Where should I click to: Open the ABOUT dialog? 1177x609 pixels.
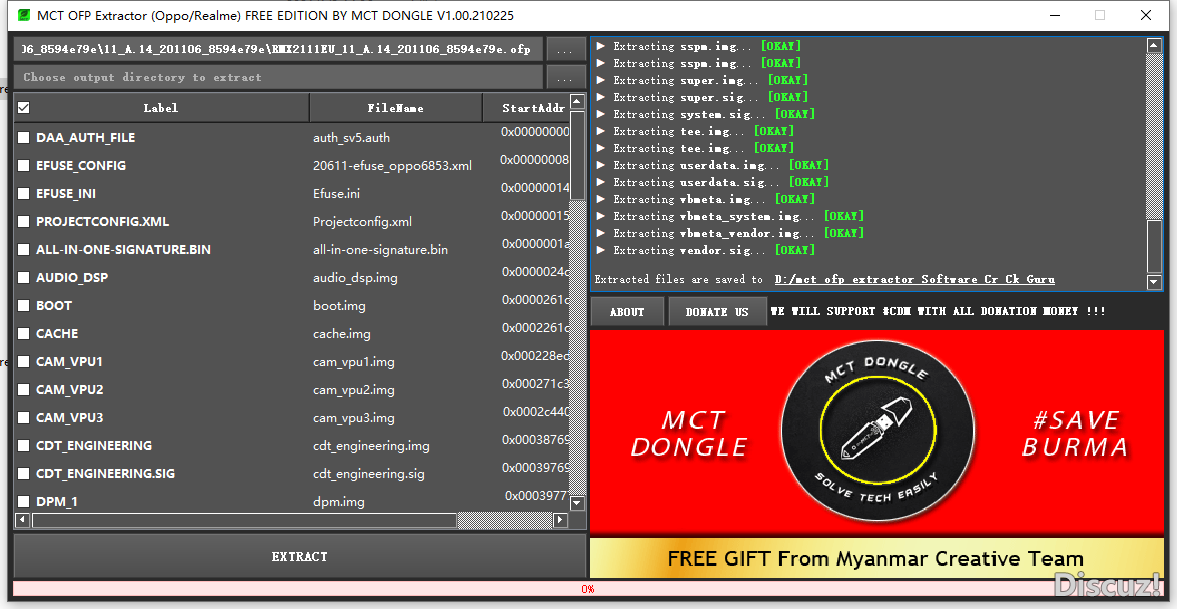tap(627, 312)
